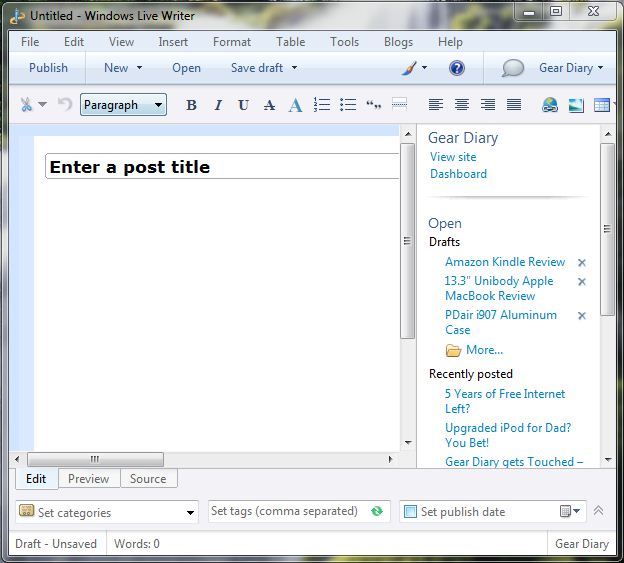This screenshot has height=563, width=624.
Task: Open the blue Help question icon
Action: click(x=457, y=68)
